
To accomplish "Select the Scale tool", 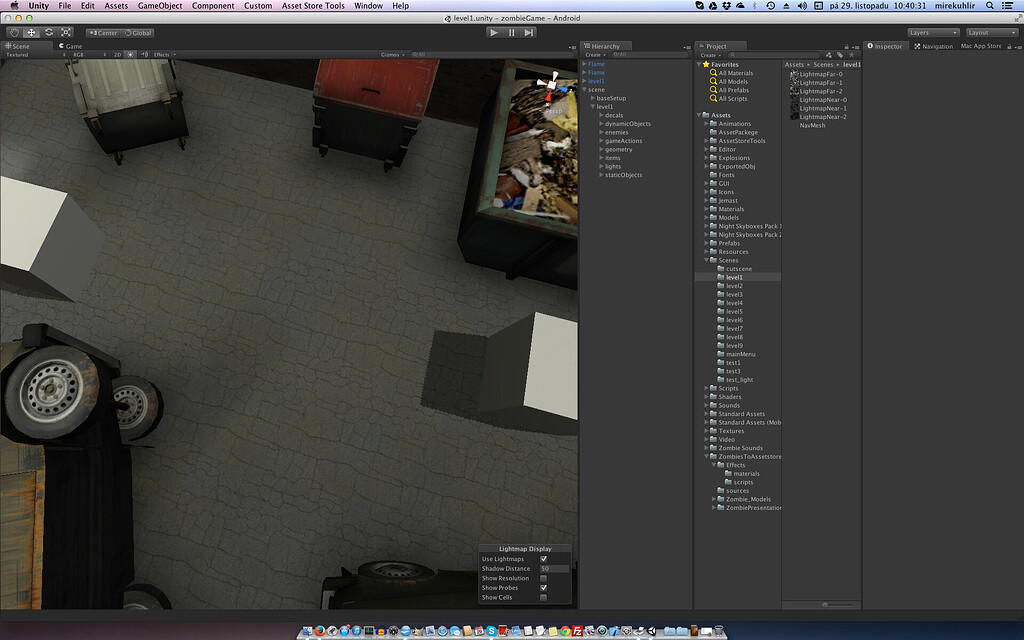I will click(65, 33).
